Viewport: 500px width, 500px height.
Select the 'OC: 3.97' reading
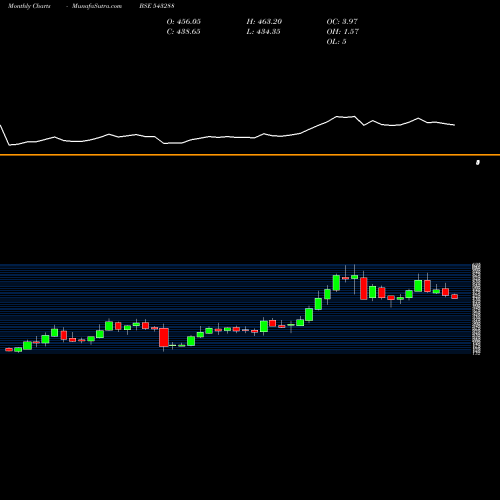click(342, 22)
